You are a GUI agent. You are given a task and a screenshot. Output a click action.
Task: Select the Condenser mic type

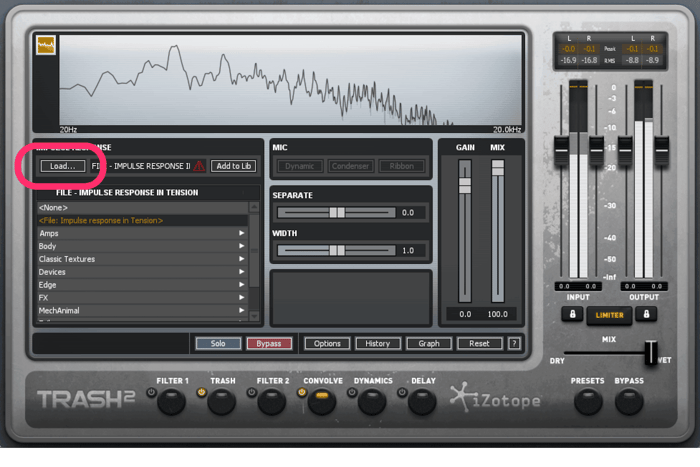[350, 166]
